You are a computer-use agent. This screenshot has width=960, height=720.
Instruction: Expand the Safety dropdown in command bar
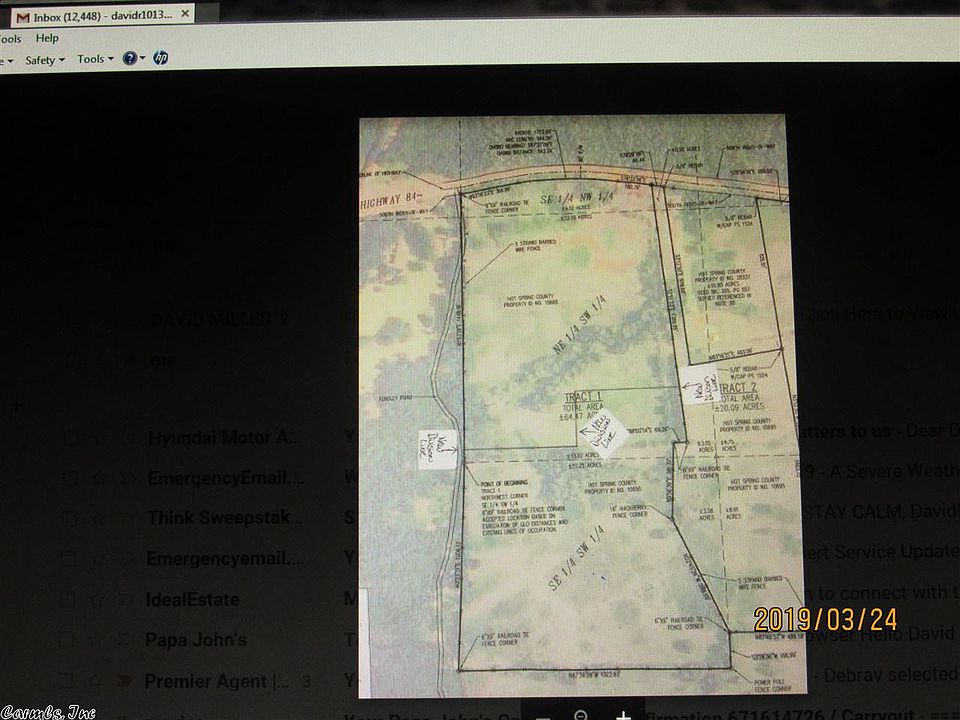pos(45,60)
